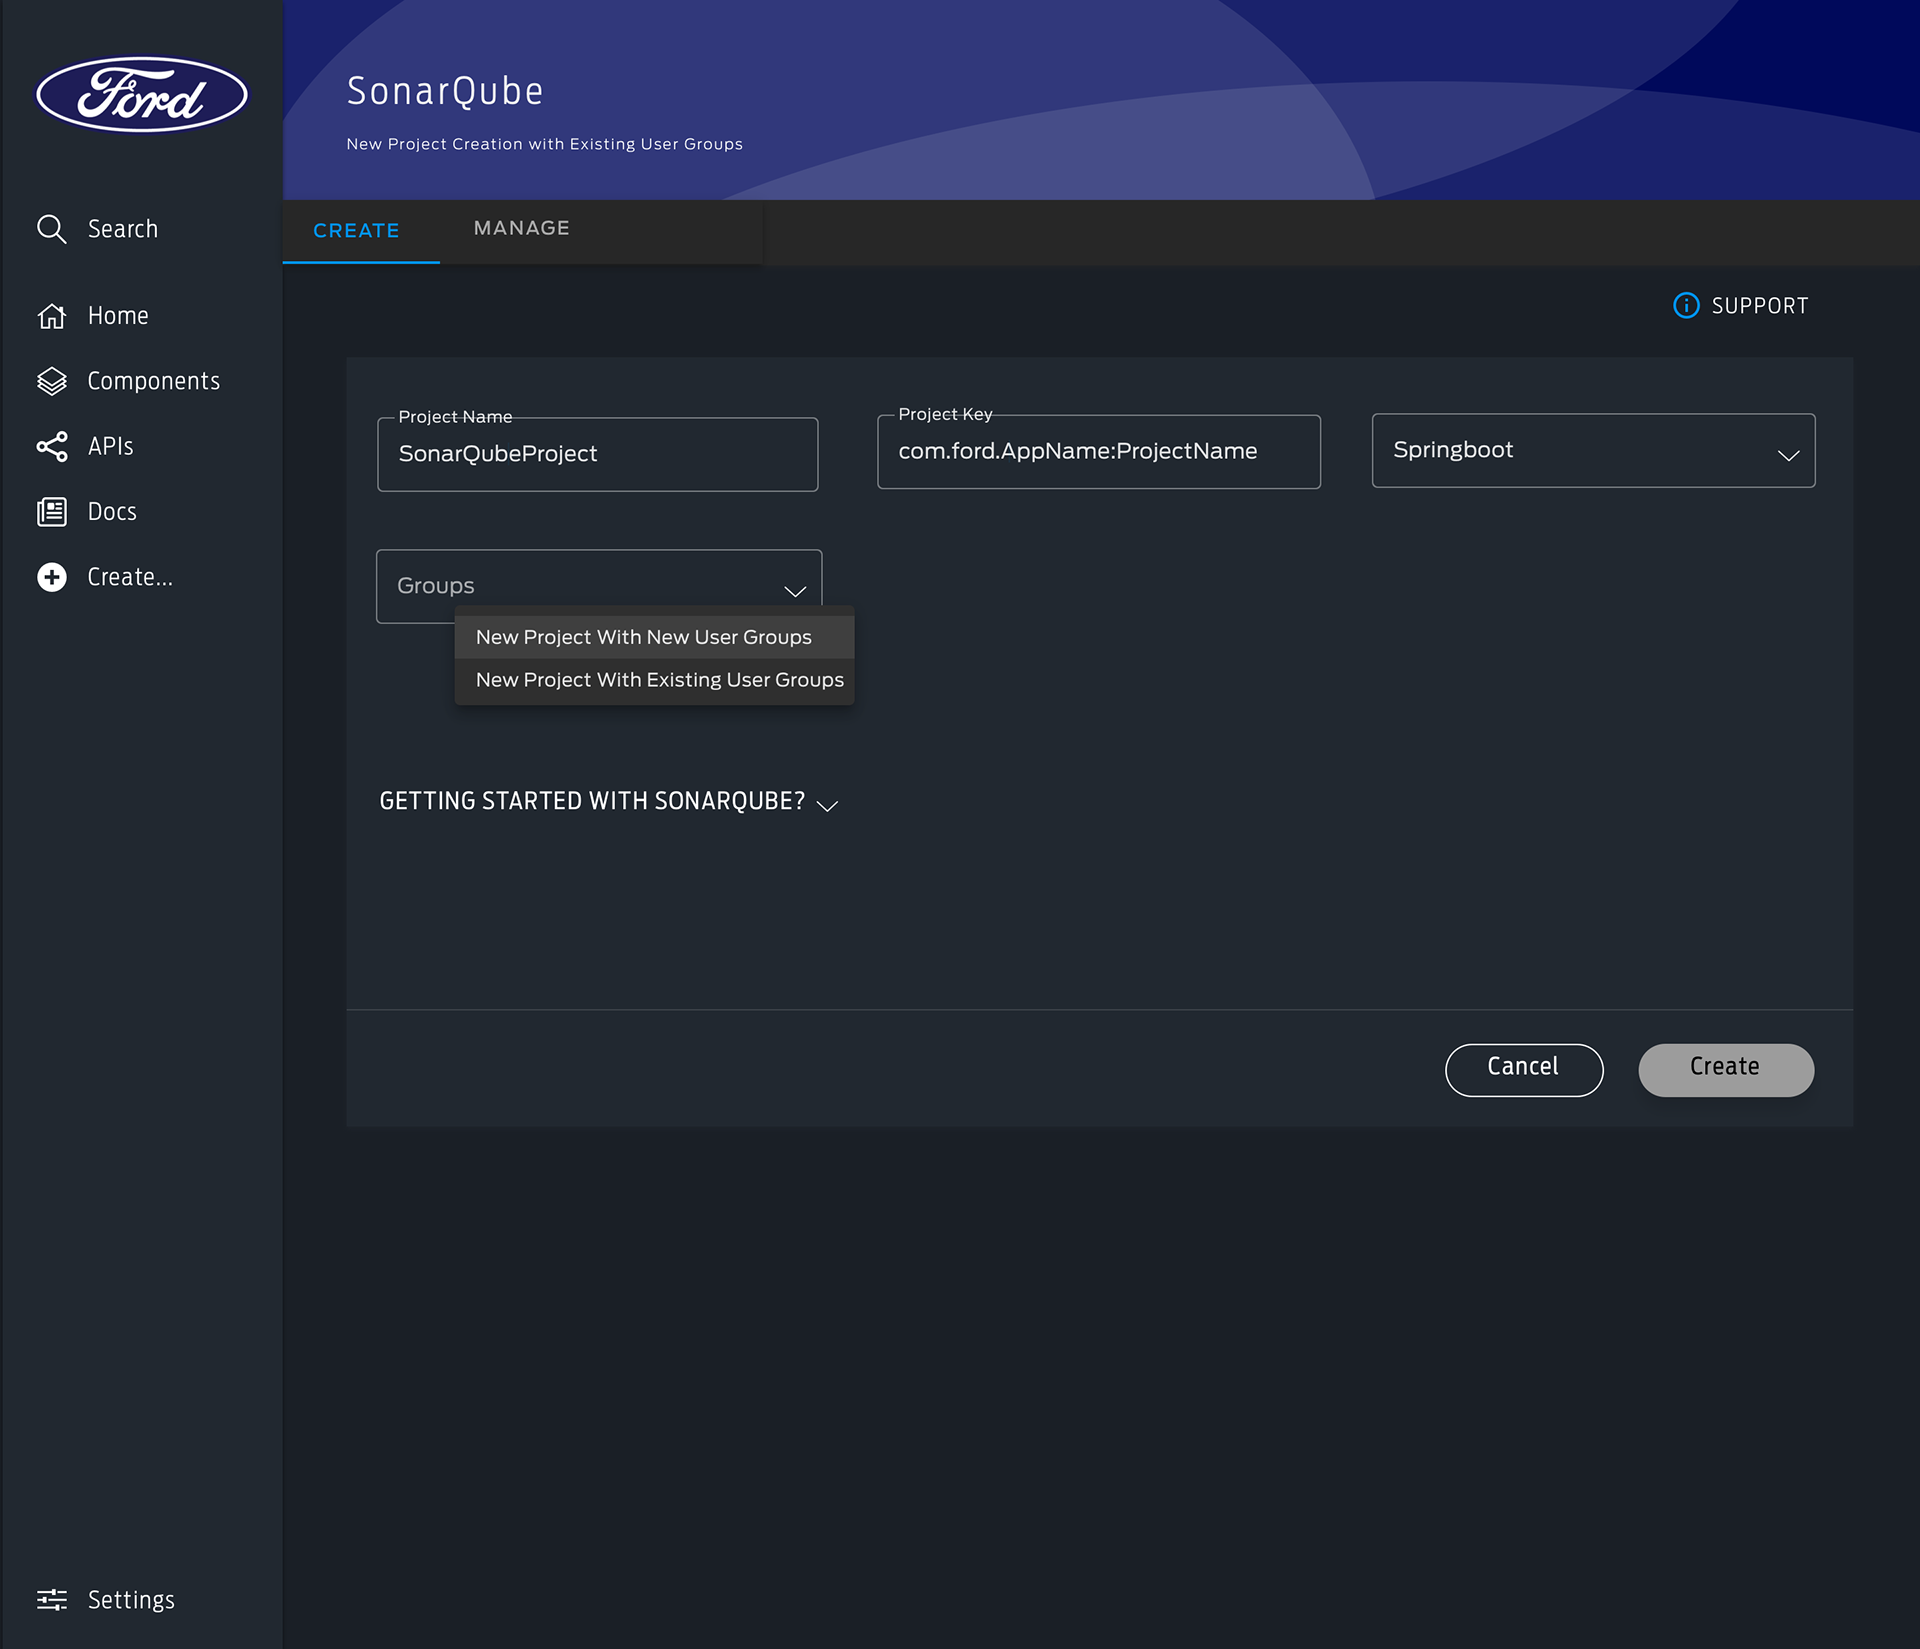Click the Springboot dropdown chevron arrow
The height and width of the screenshot is (1649, 1920).
coord(1788,455)
